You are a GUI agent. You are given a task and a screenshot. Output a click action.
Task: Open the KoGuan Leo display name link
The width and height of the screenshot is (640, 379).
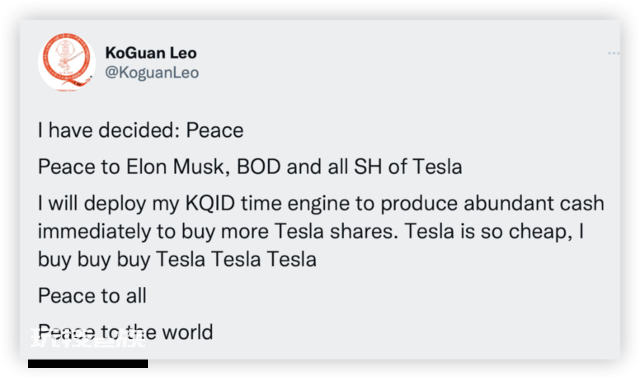click(151, 53)
